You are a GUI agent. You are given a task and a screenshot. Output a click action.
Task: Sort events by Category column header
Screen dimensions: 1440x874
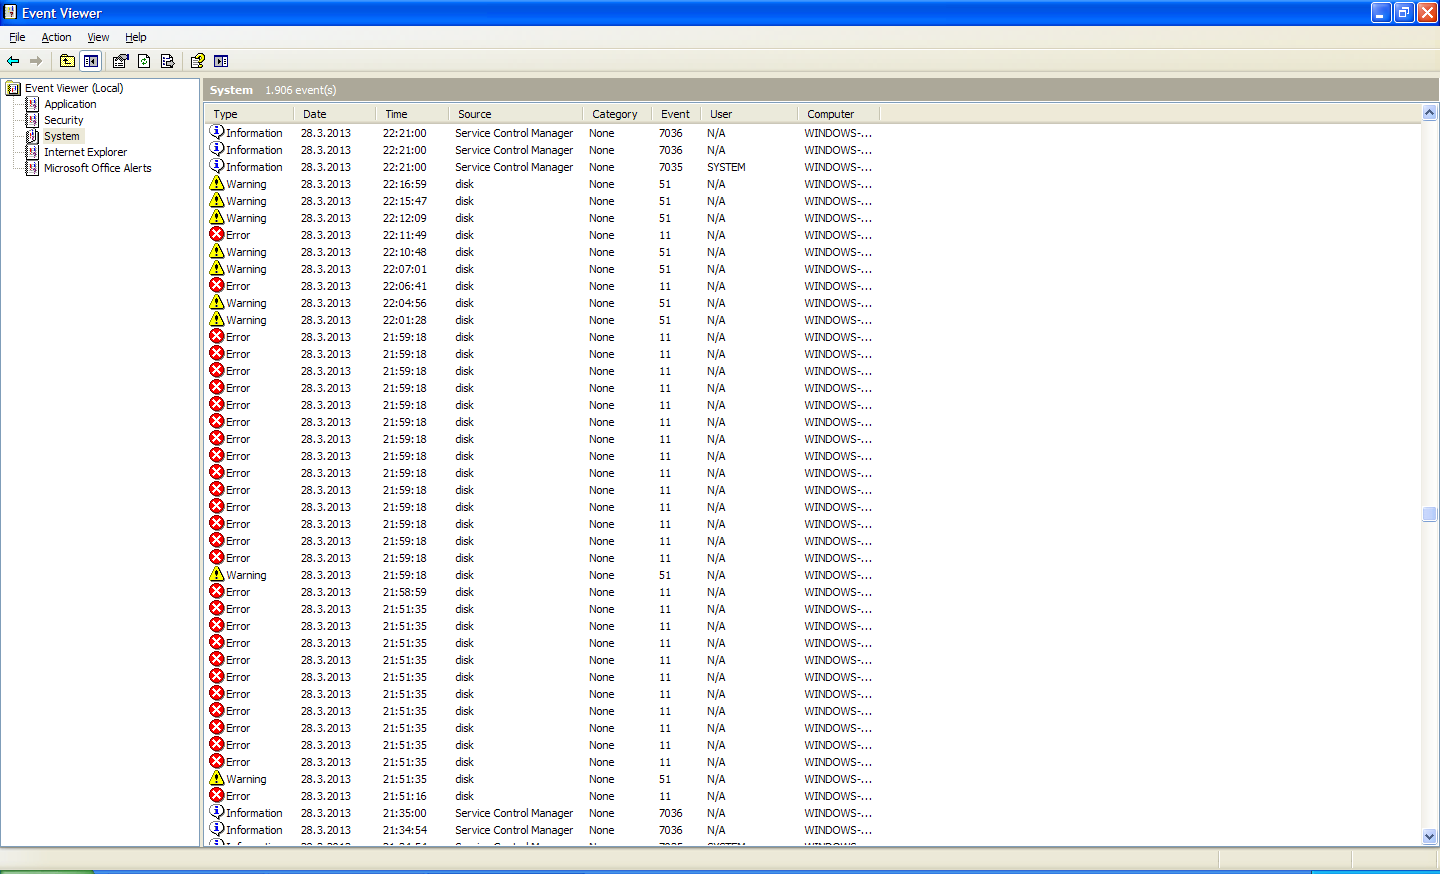coord(617,114)
